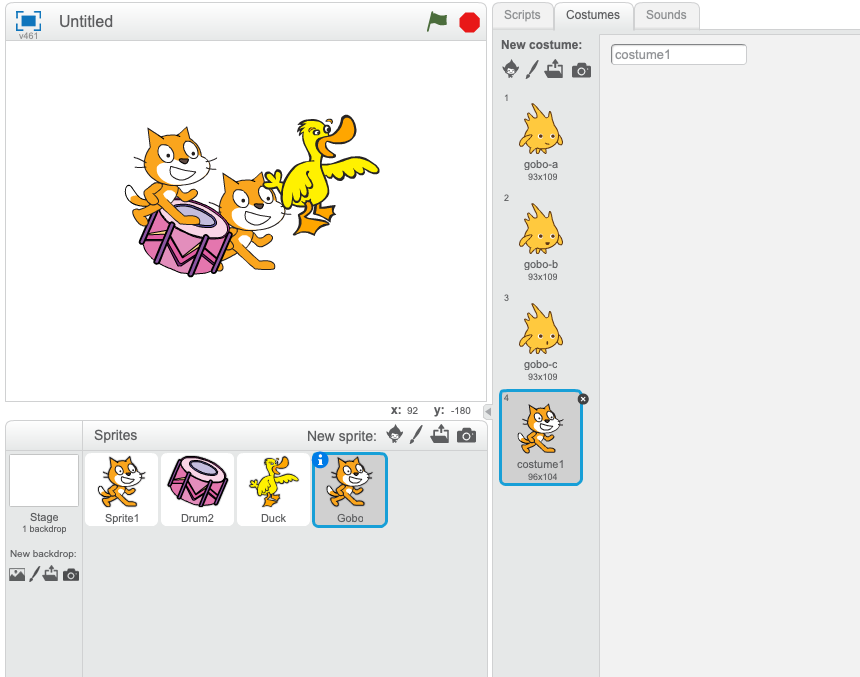Select the Drum2 sprite
This screenshot has height=677, width=860.
point(197,489)
